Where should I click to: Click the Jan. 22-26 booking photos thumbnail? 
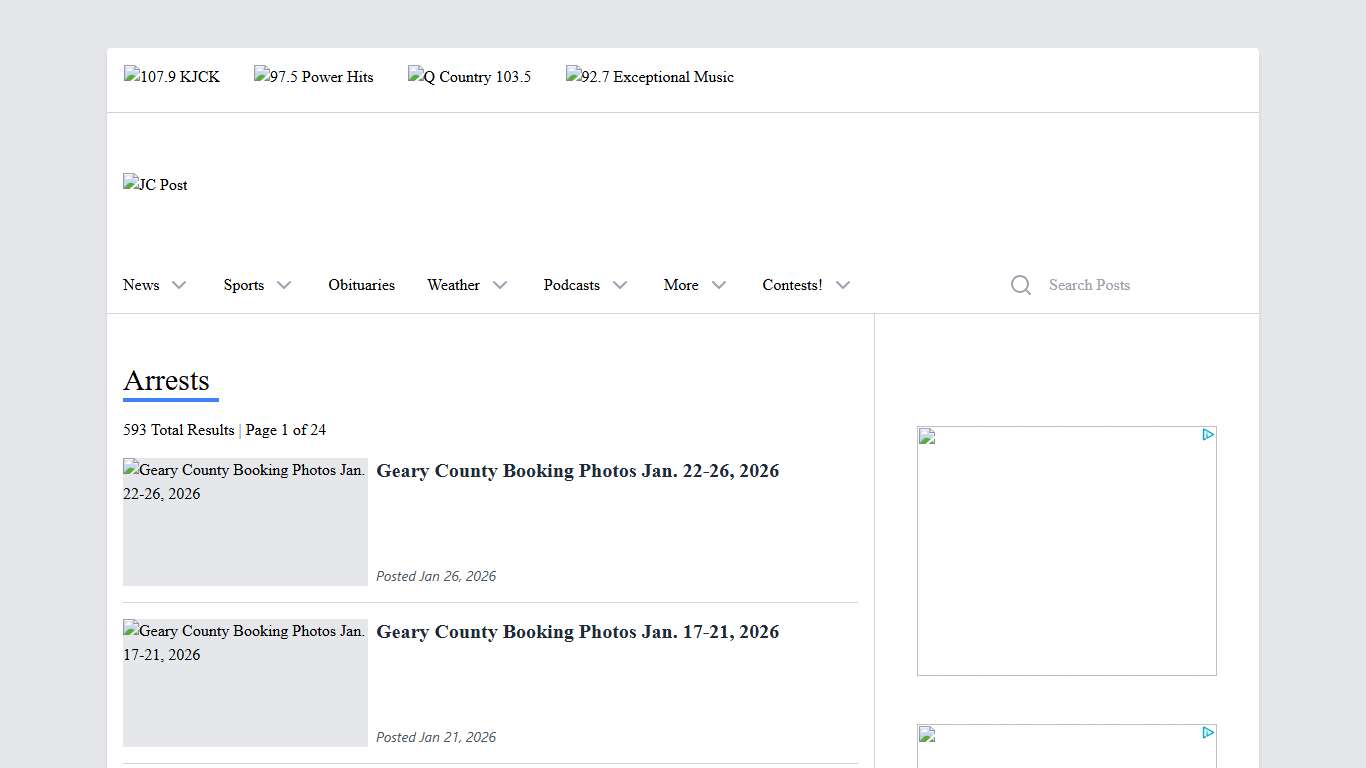[245, 522]
